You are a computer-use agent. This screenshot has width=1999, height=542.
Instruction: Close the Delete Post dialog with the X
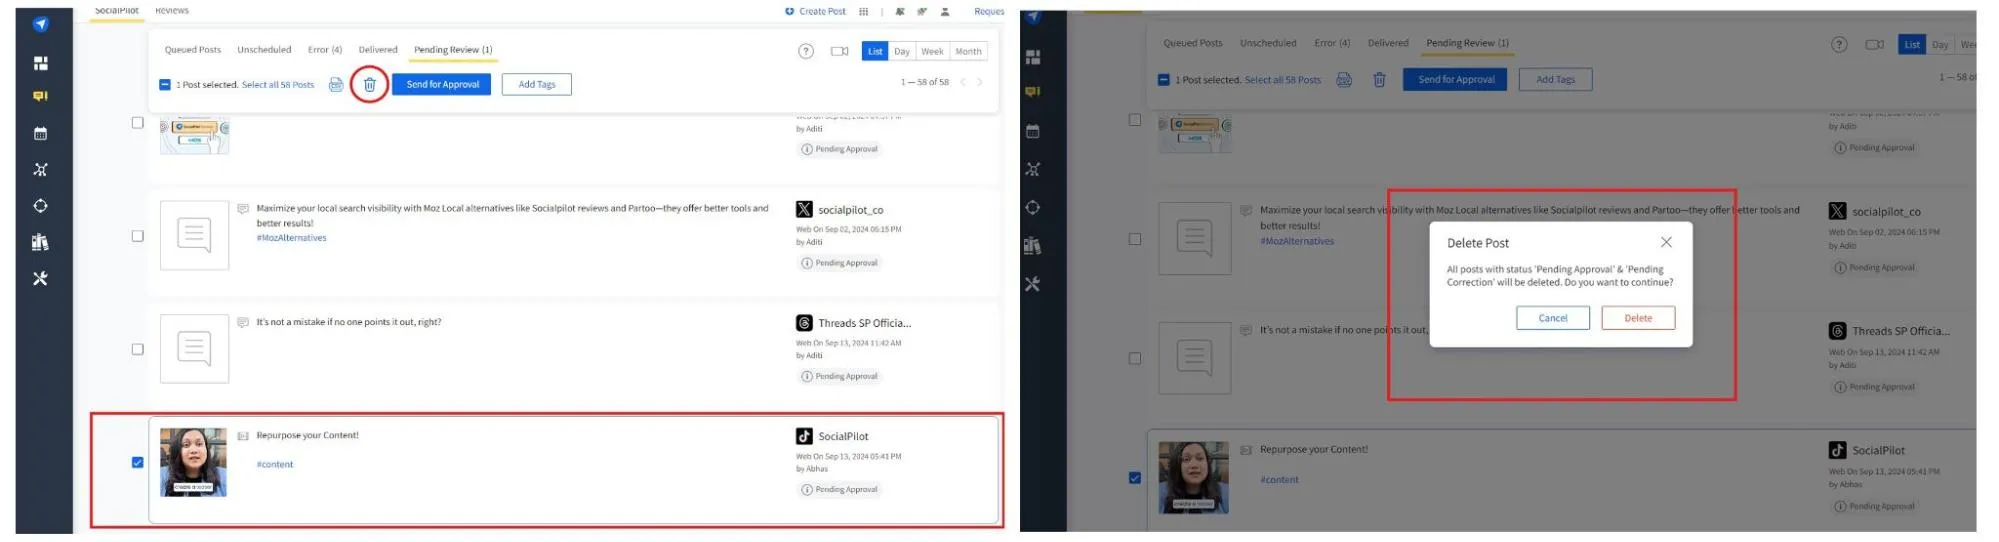(x=1666, y=242)
